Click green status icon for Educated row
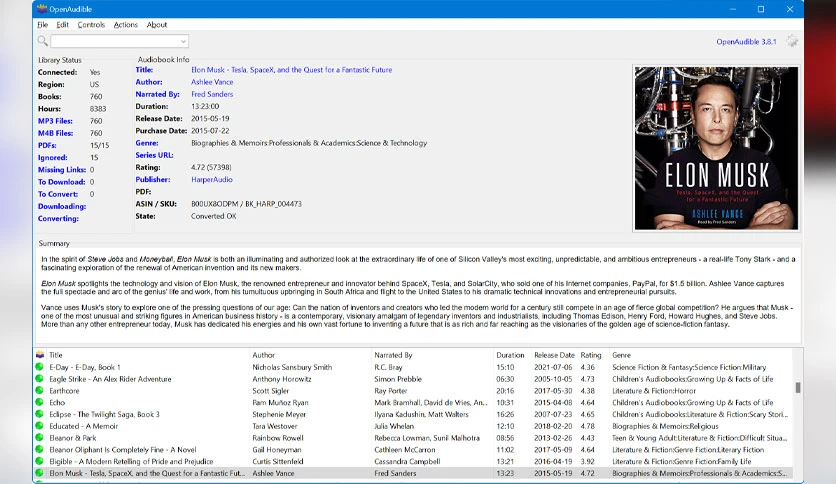 [39, 425]
